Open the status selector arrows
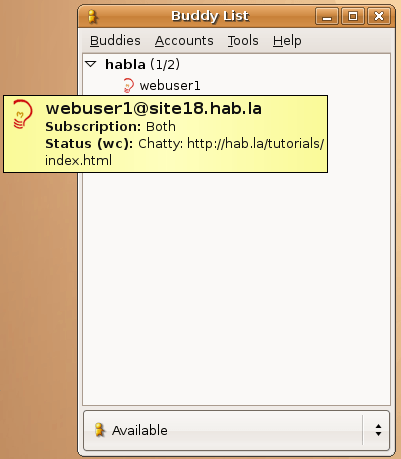 coord(378,430)
